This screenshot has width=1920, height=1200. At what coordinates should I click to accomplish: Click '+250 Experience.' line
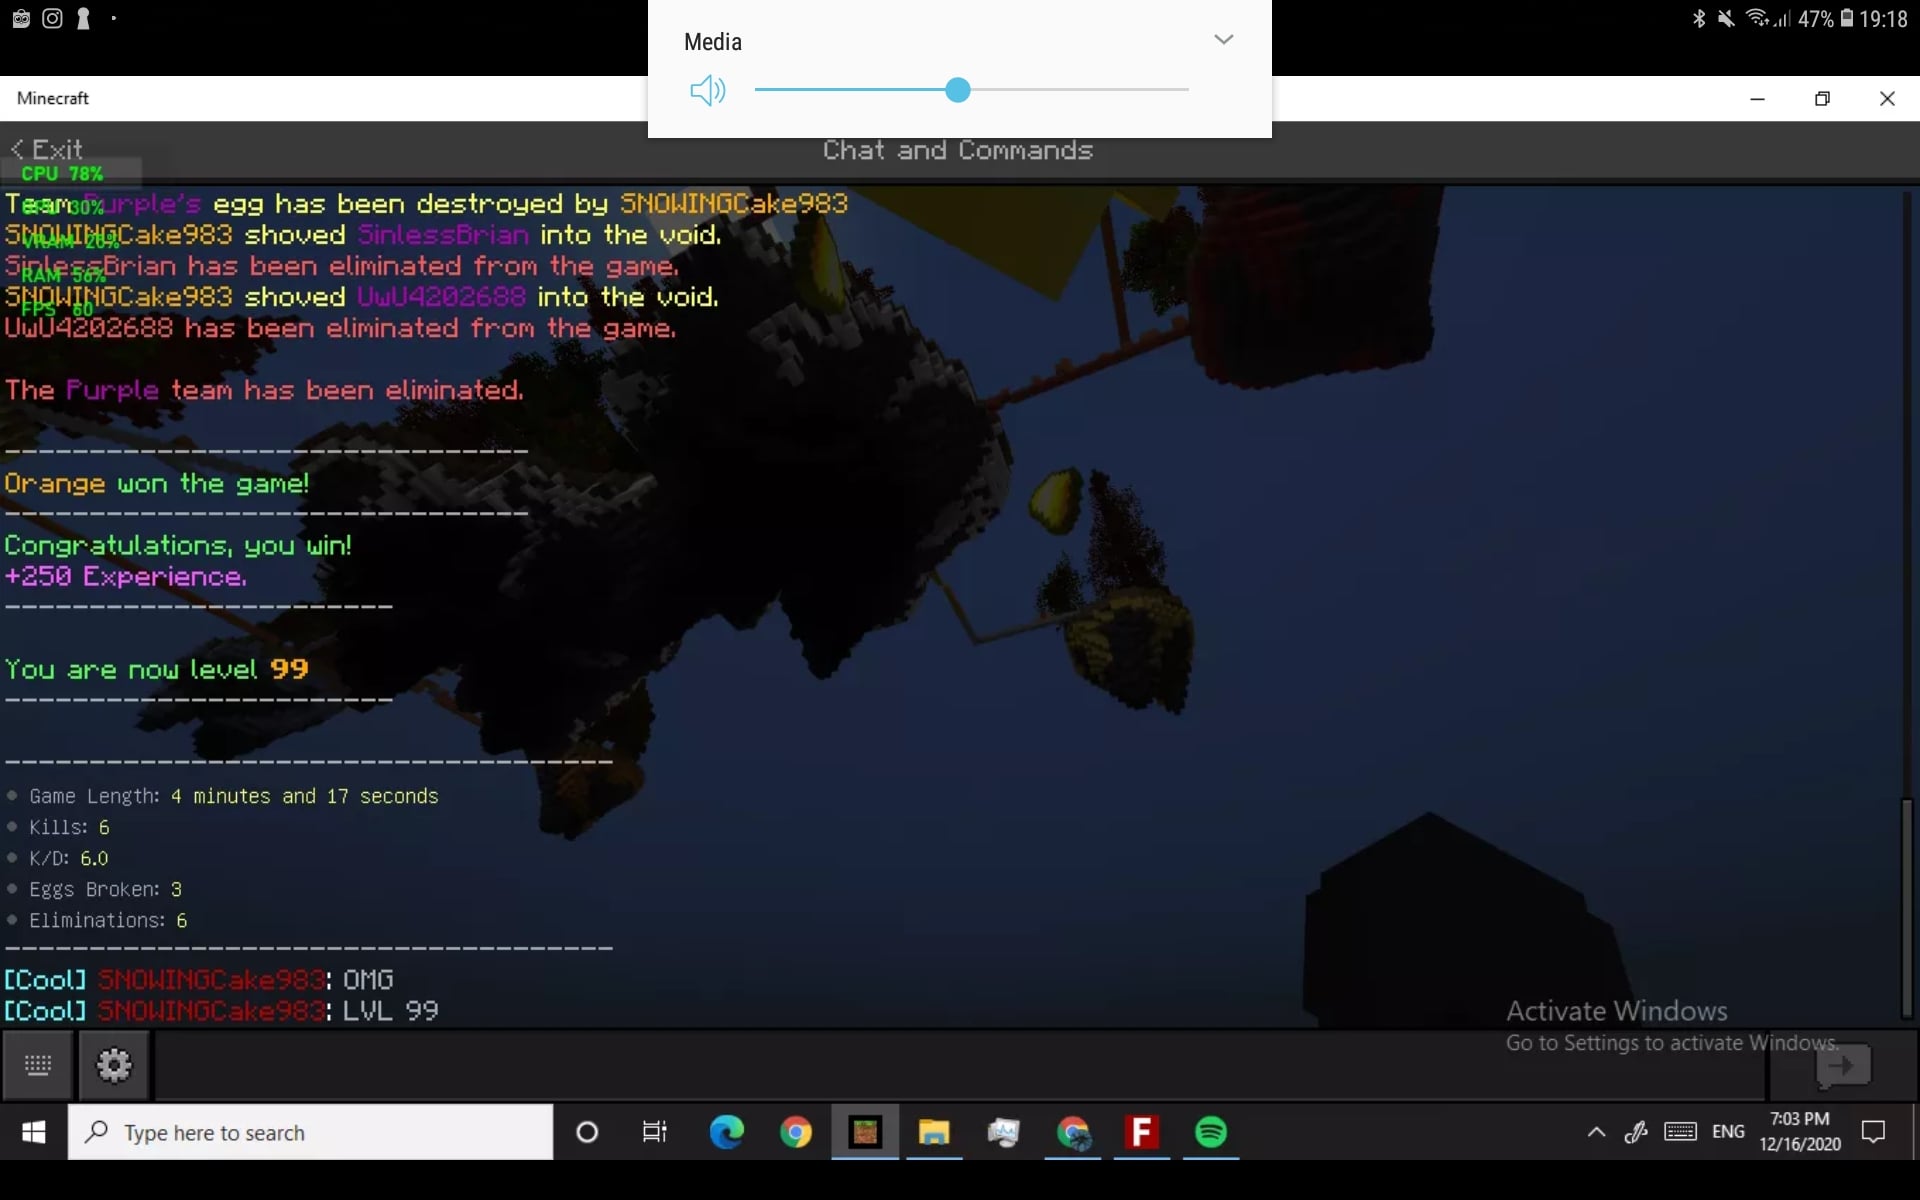(125, 577)
